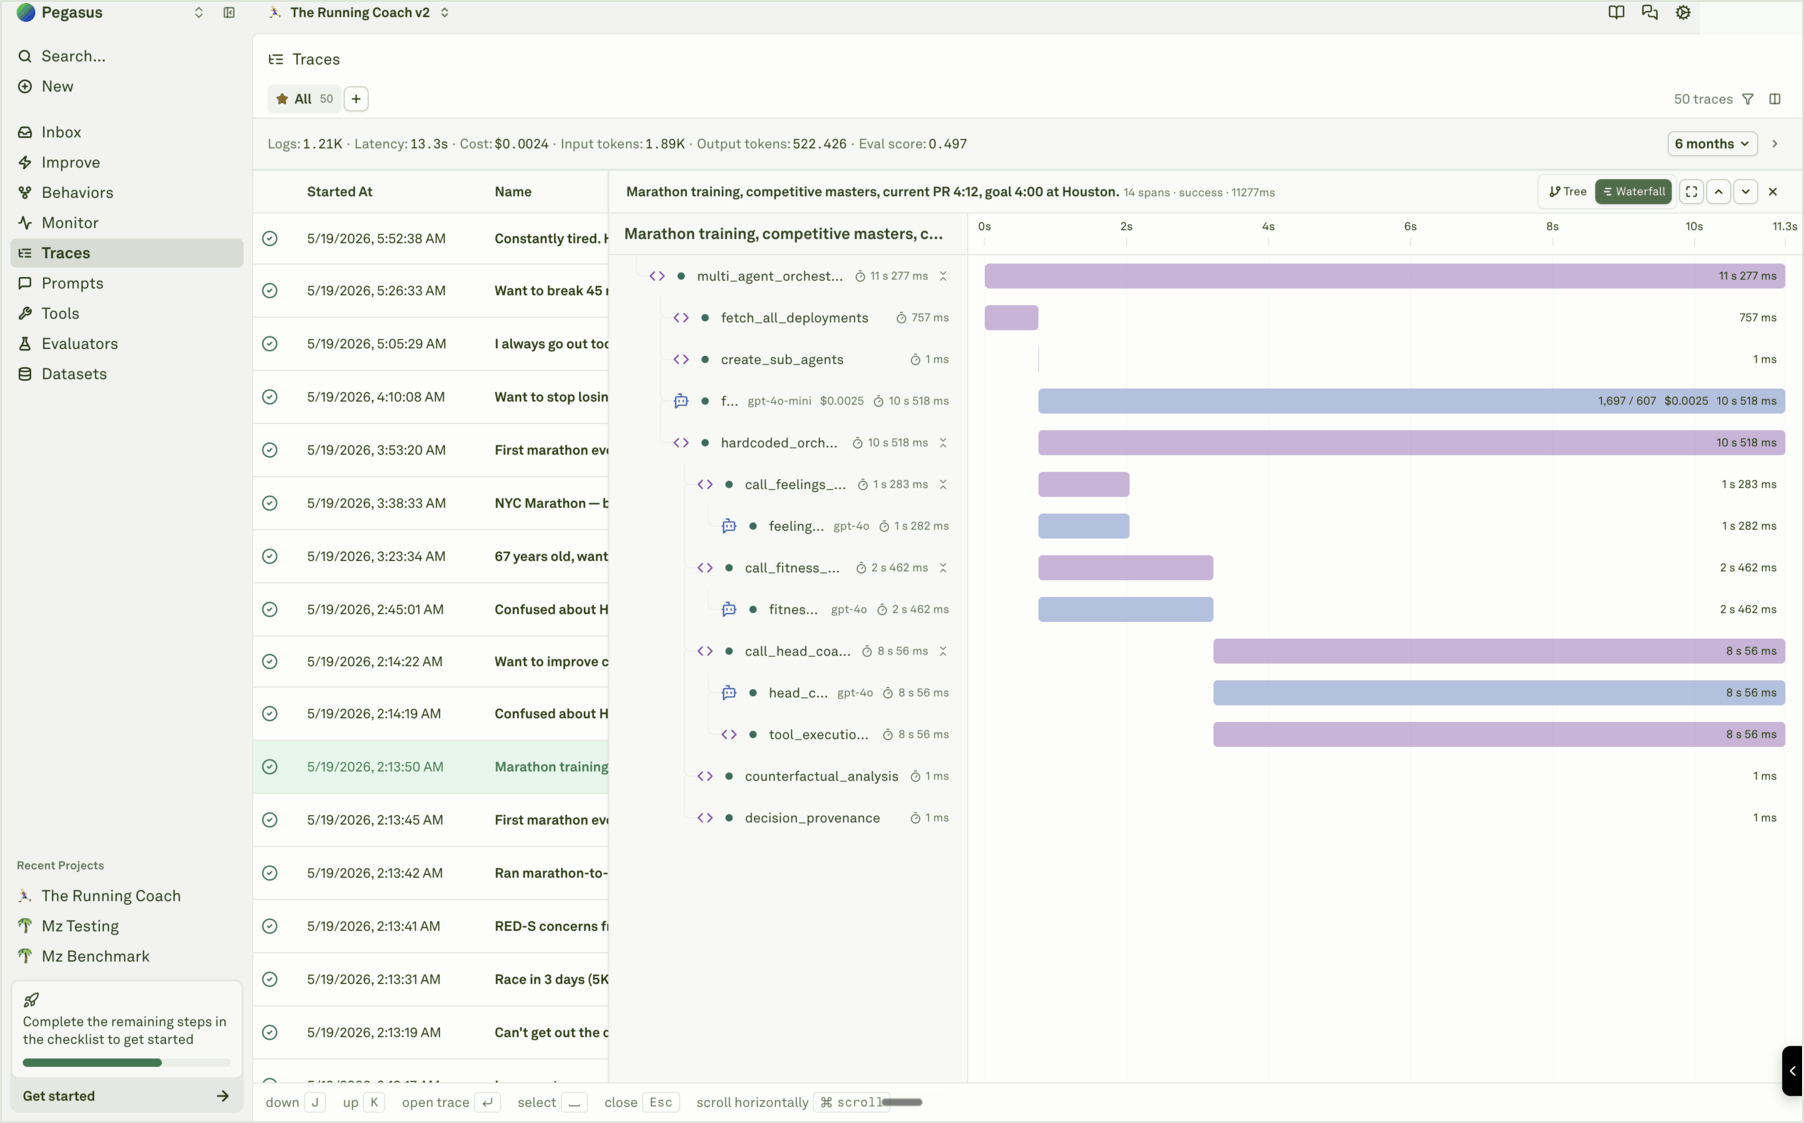The height and width of the screenshot is (1123, 1804).
Task: Select the All 50 traces tab
Action: pyautogui.click(x=304, y=99)
